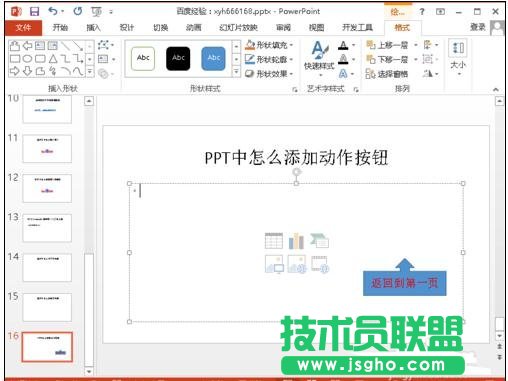This screenshot has height=381, width=508.
Task: Select slide 14 thumbnail
Action: point(47,267)
